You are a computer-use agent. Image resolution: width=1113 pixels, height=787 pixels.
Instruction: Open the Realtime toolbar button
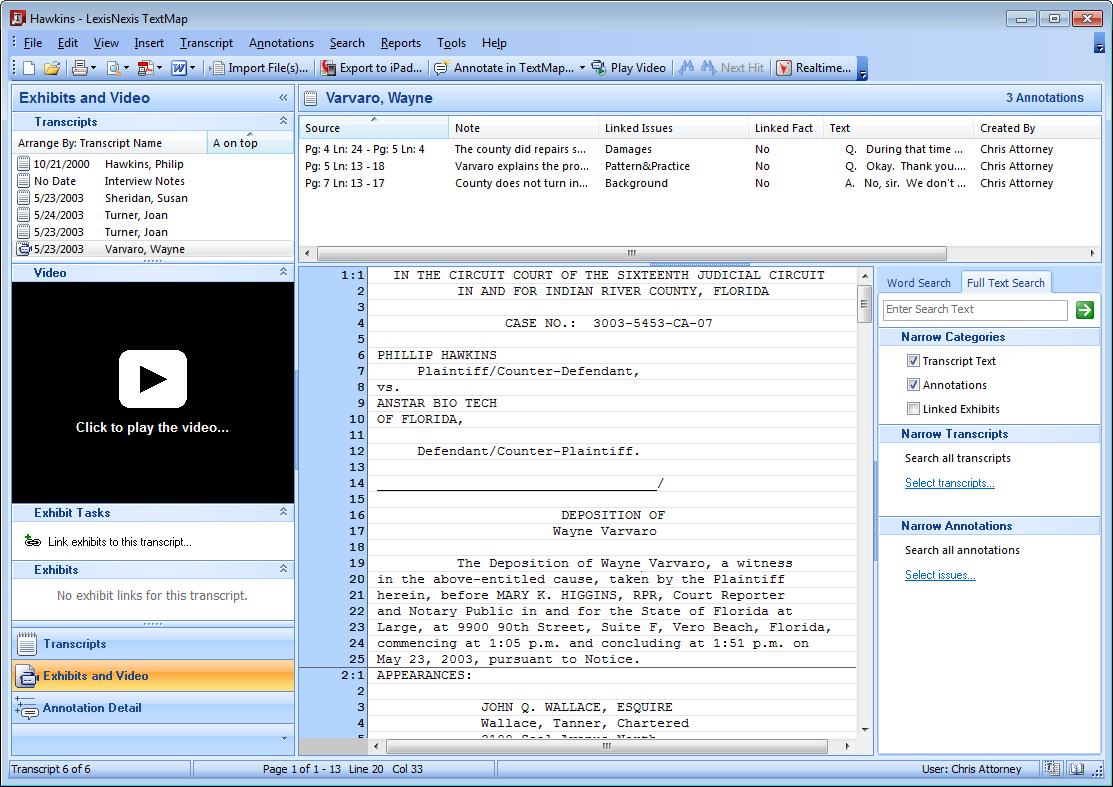(814, 68)
